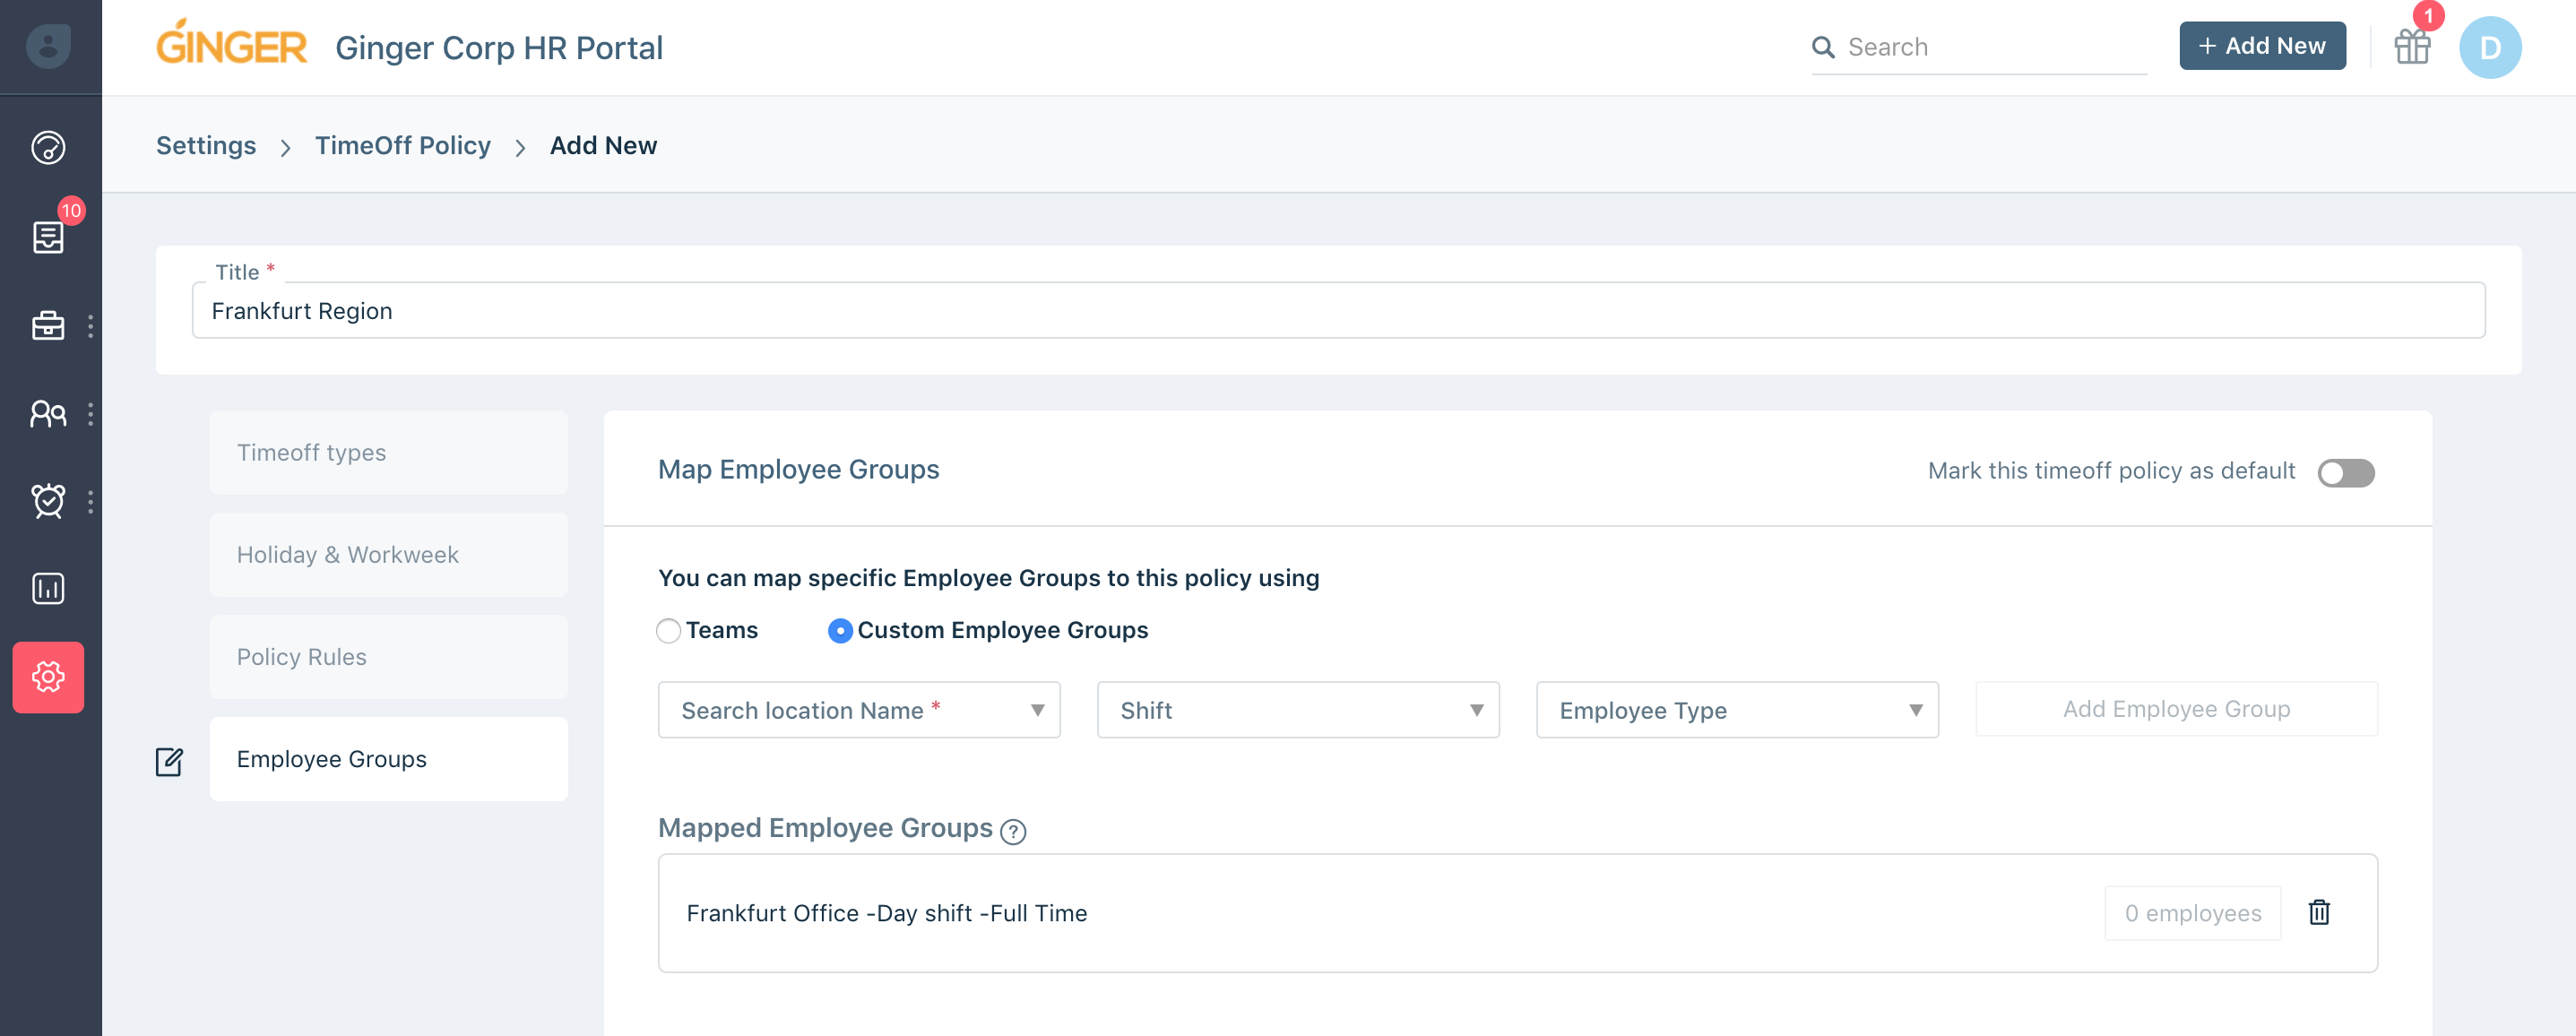The width and height of the screenshot is (2576, 1036).
Task: Click the Add New breadcrumb text
Action: pyautogui.click(x=603, y=145)
